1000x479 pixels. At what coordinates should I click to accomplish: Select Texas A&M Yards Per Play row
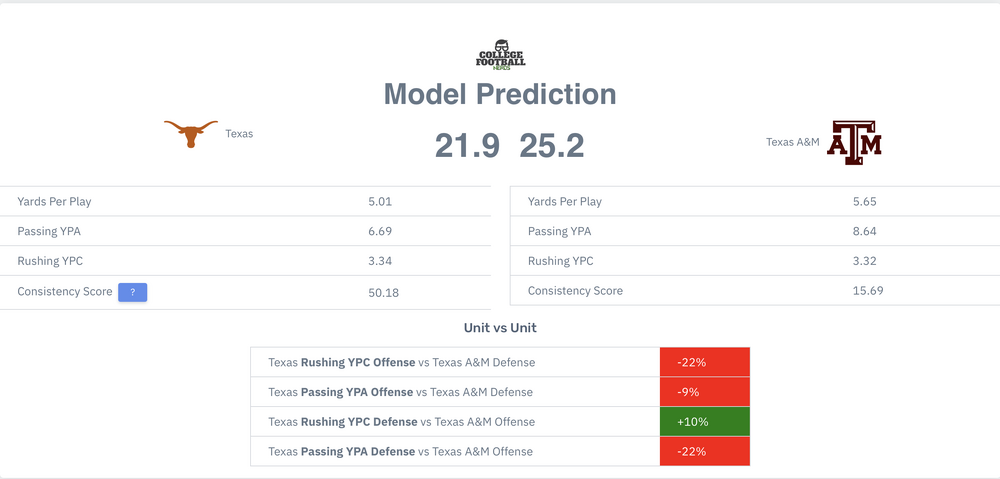(x=754, y=201)
